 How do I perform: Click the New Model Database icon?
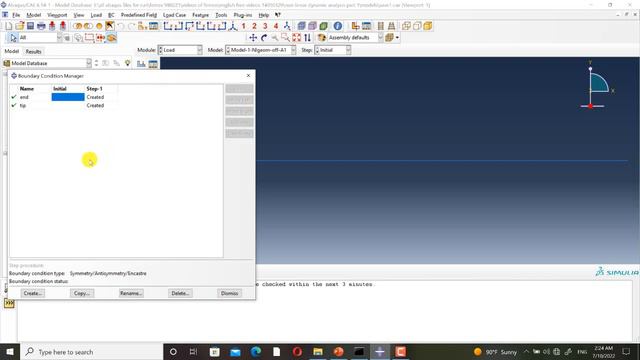click(x=9, y=26)
